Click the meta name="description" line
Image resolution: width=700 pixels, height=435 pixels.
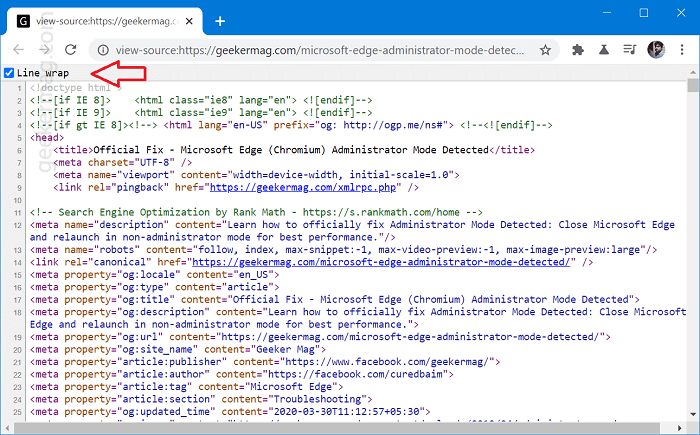[x=352, y=231]
